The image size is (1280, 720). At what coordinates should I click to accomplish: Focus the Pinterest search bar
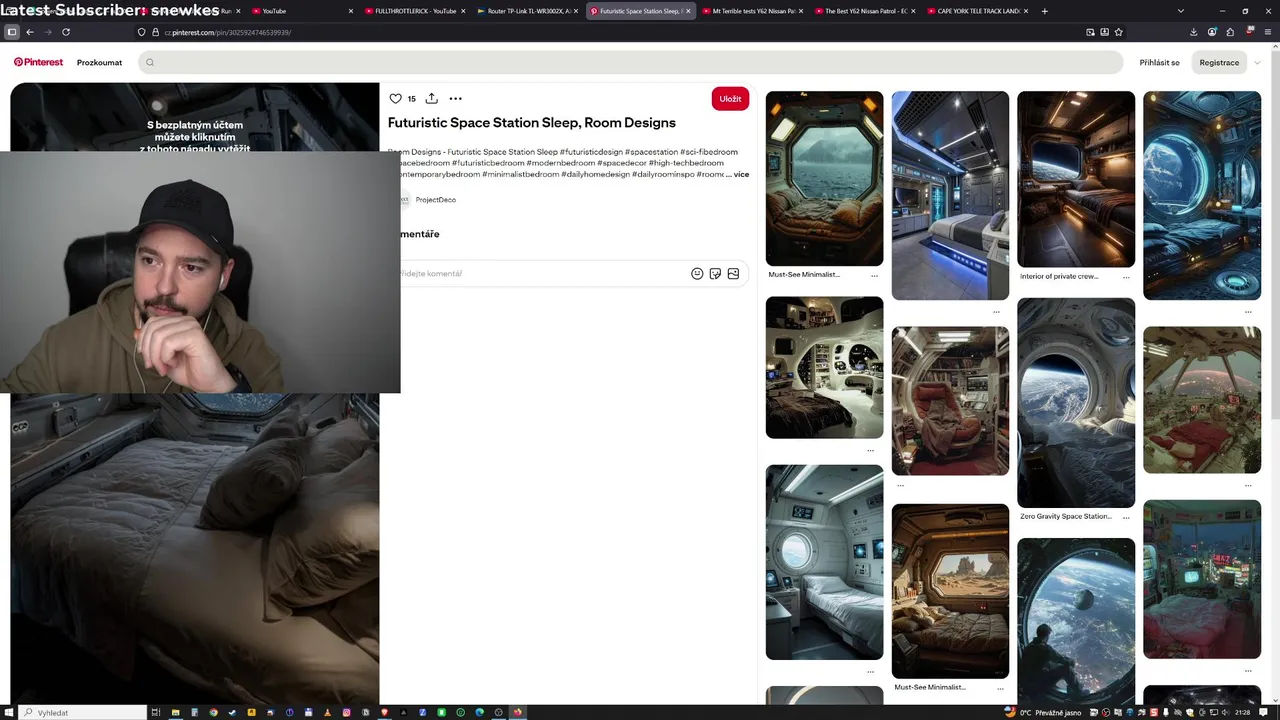[630, 62]
